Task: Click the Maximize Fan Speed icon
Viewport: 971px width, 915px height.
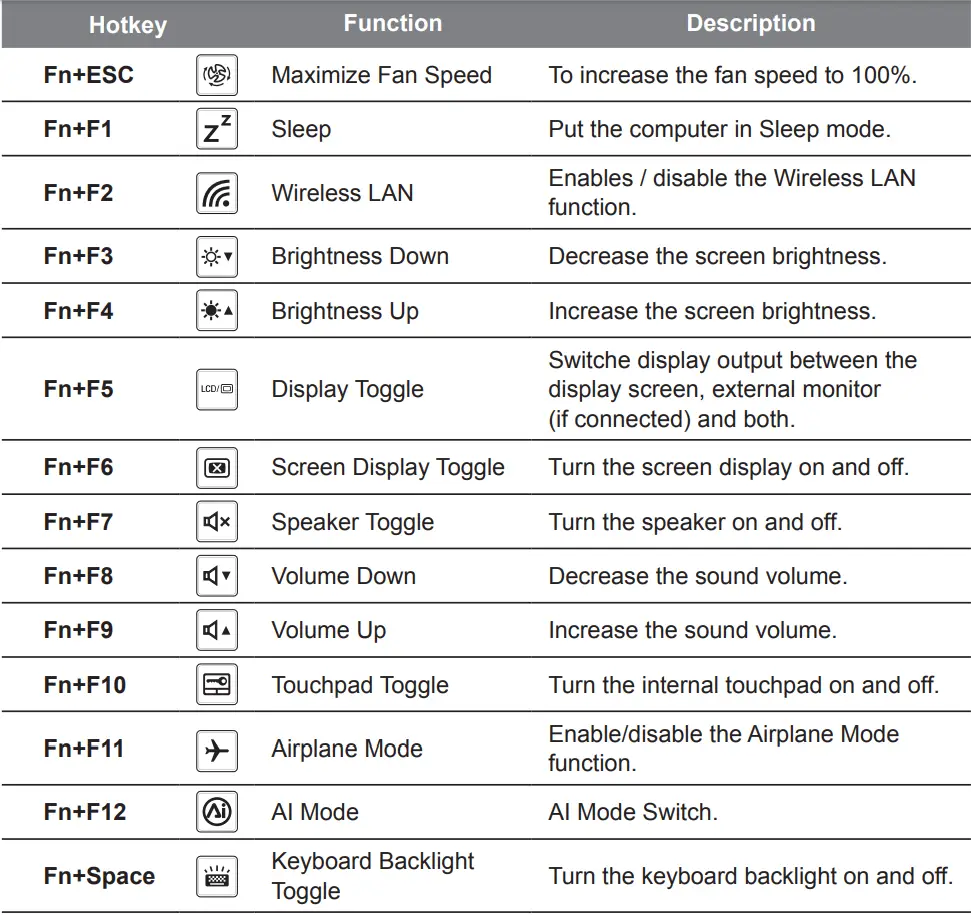Action: [x=216, y=76]
